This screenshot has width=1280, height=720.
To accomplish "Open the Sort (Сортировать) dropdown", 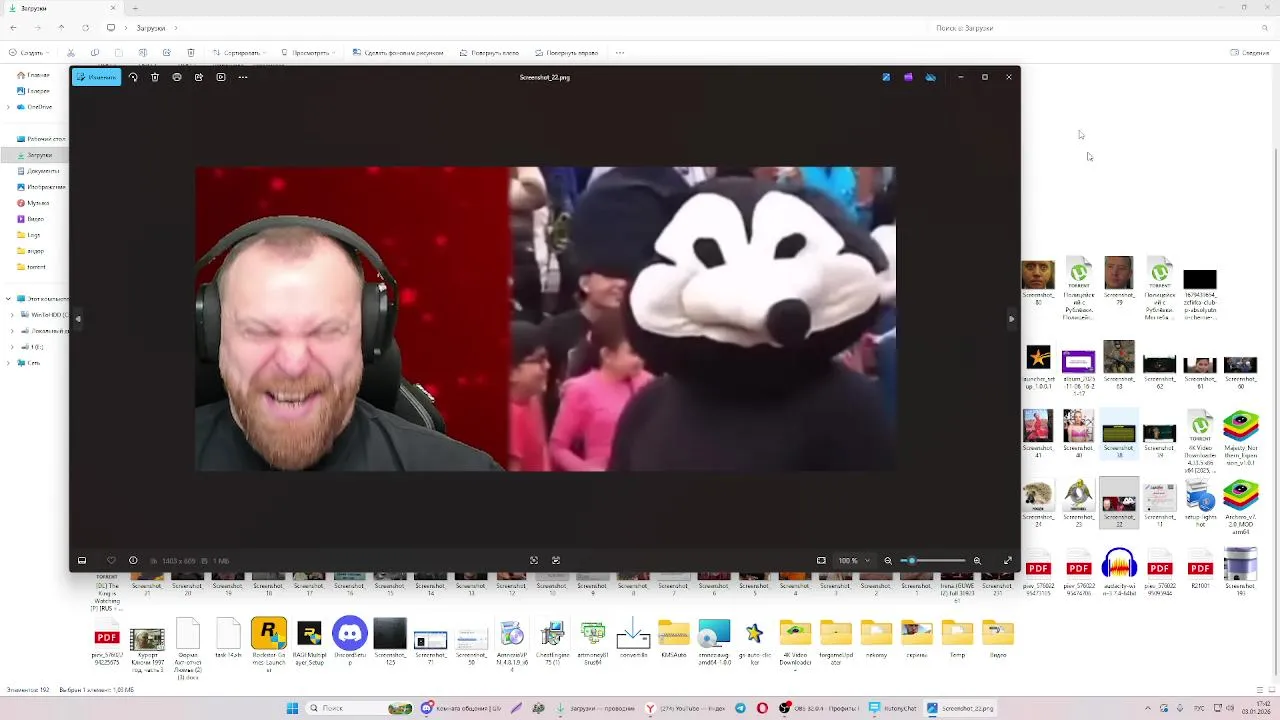I will coord(238,53).
